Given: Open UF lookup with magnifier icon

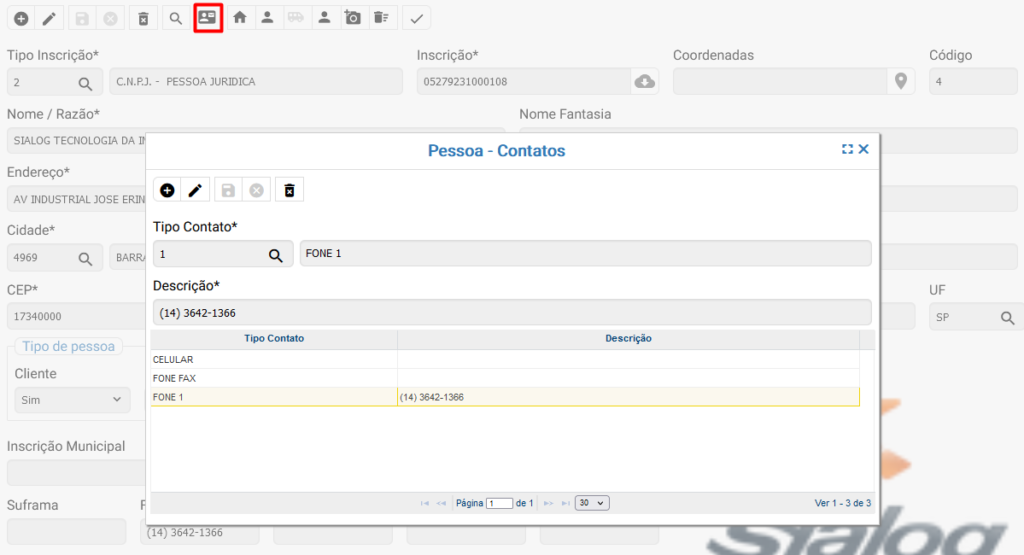Looking at the screenshot, I should tap(1007, 318).
